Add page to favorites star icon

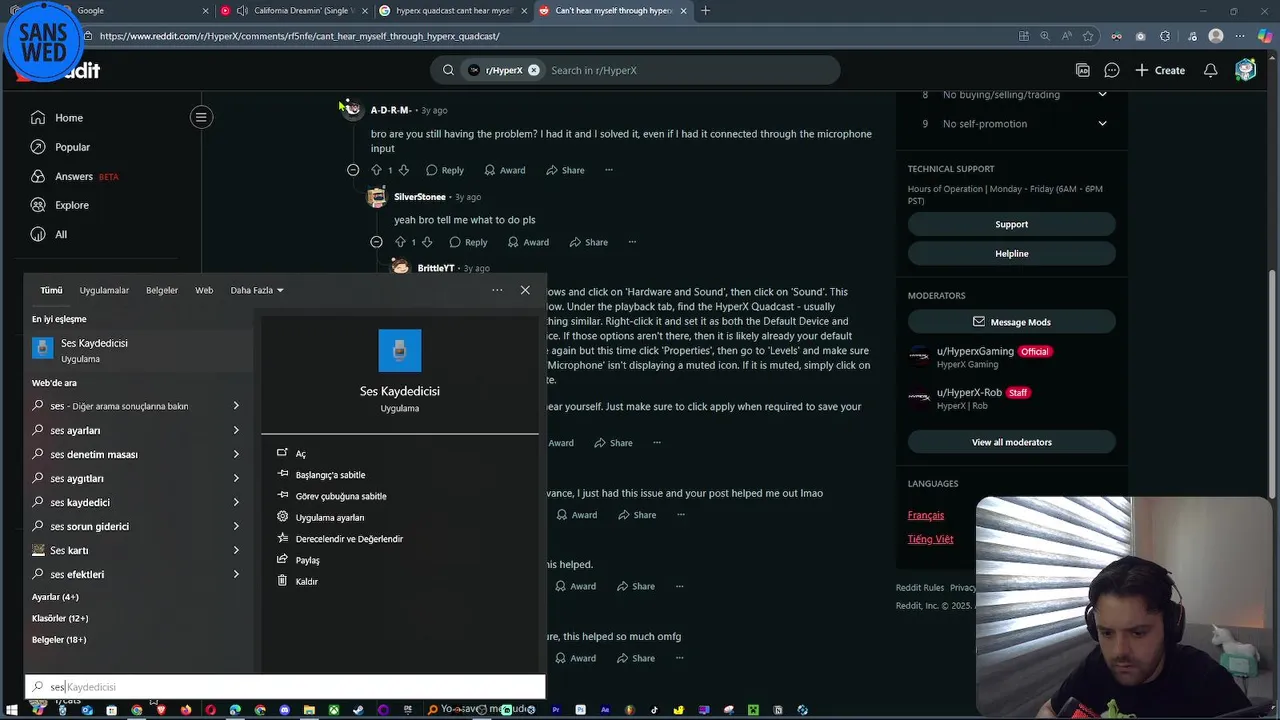tap(1088, 36)
